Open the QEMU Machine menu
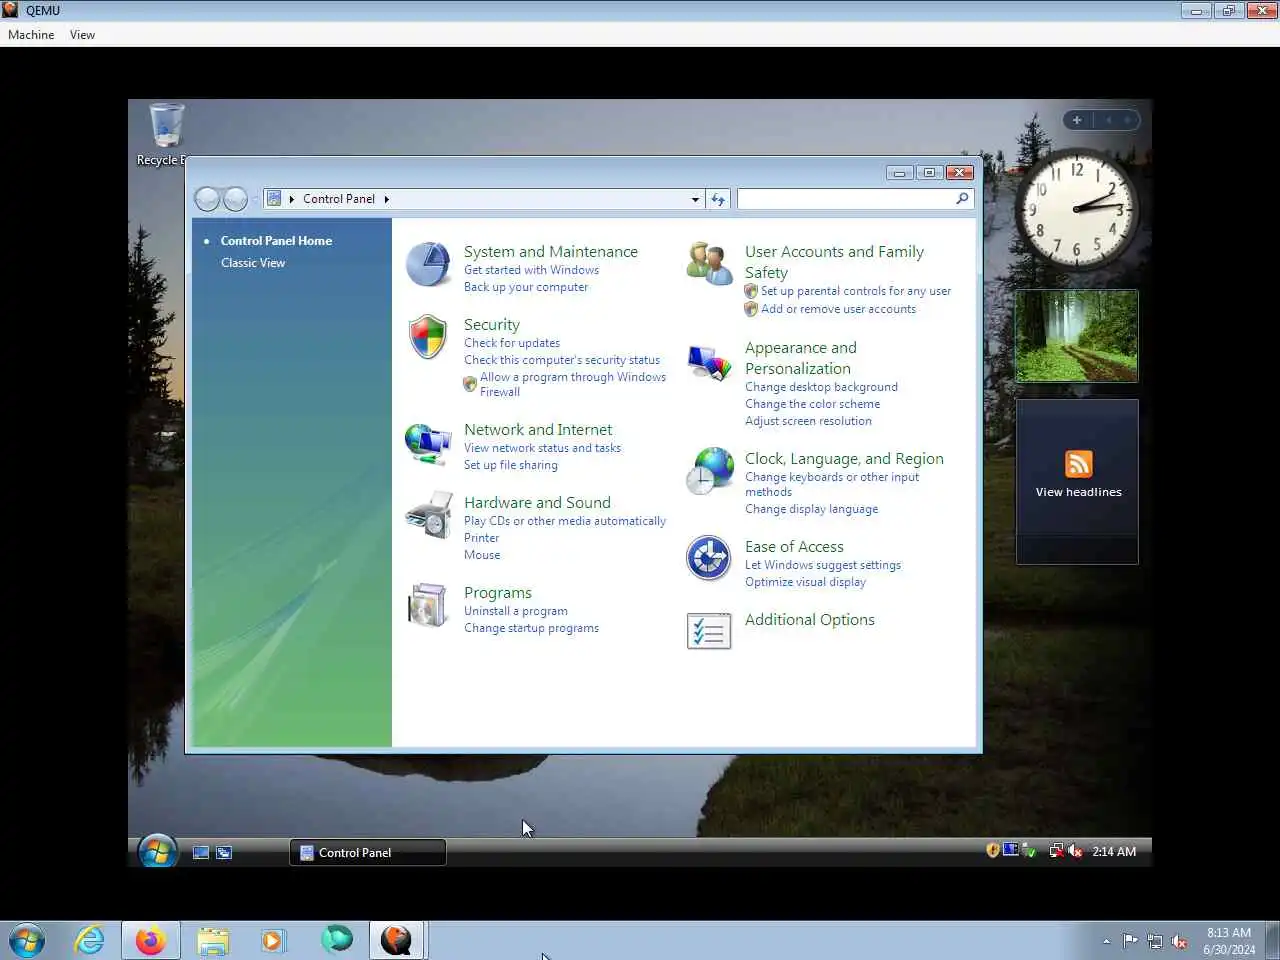 coord(31,34)
